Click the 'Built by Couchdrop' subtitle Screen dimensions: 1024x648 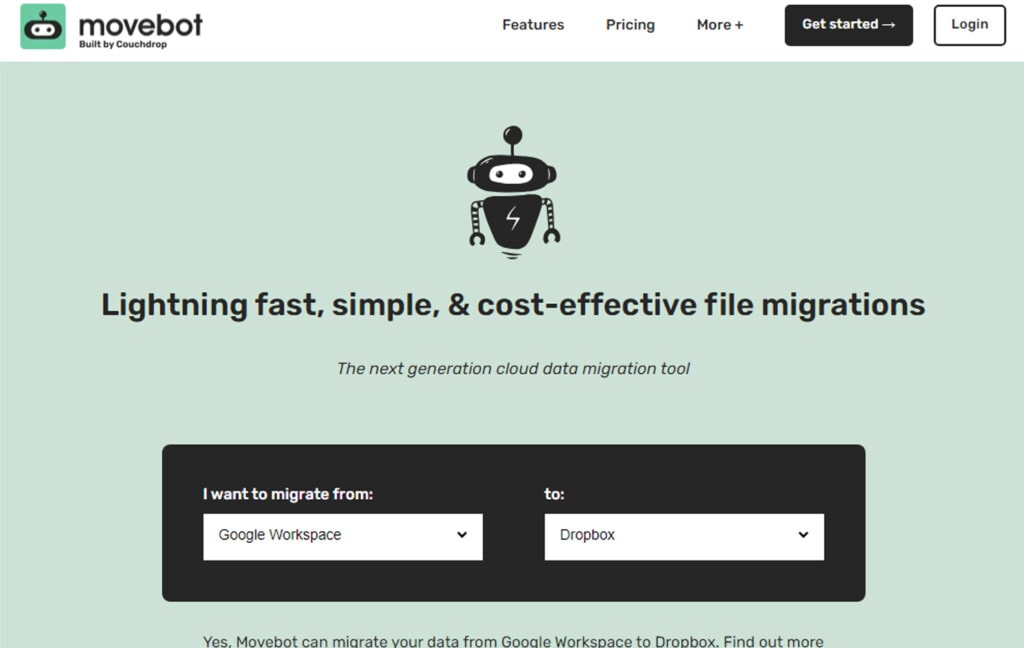[x=123, y=44]
